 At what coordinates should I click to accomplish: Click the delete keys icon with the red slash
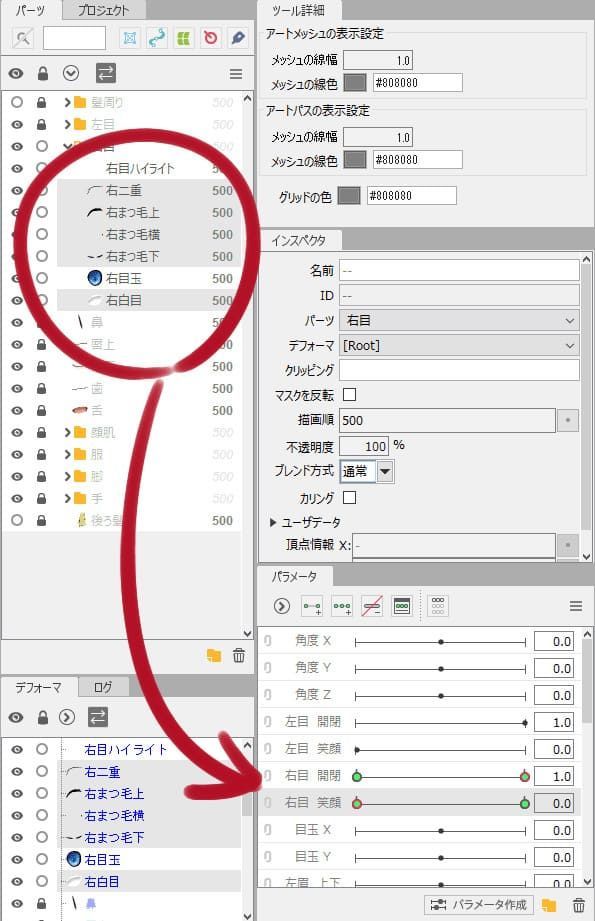372,606
